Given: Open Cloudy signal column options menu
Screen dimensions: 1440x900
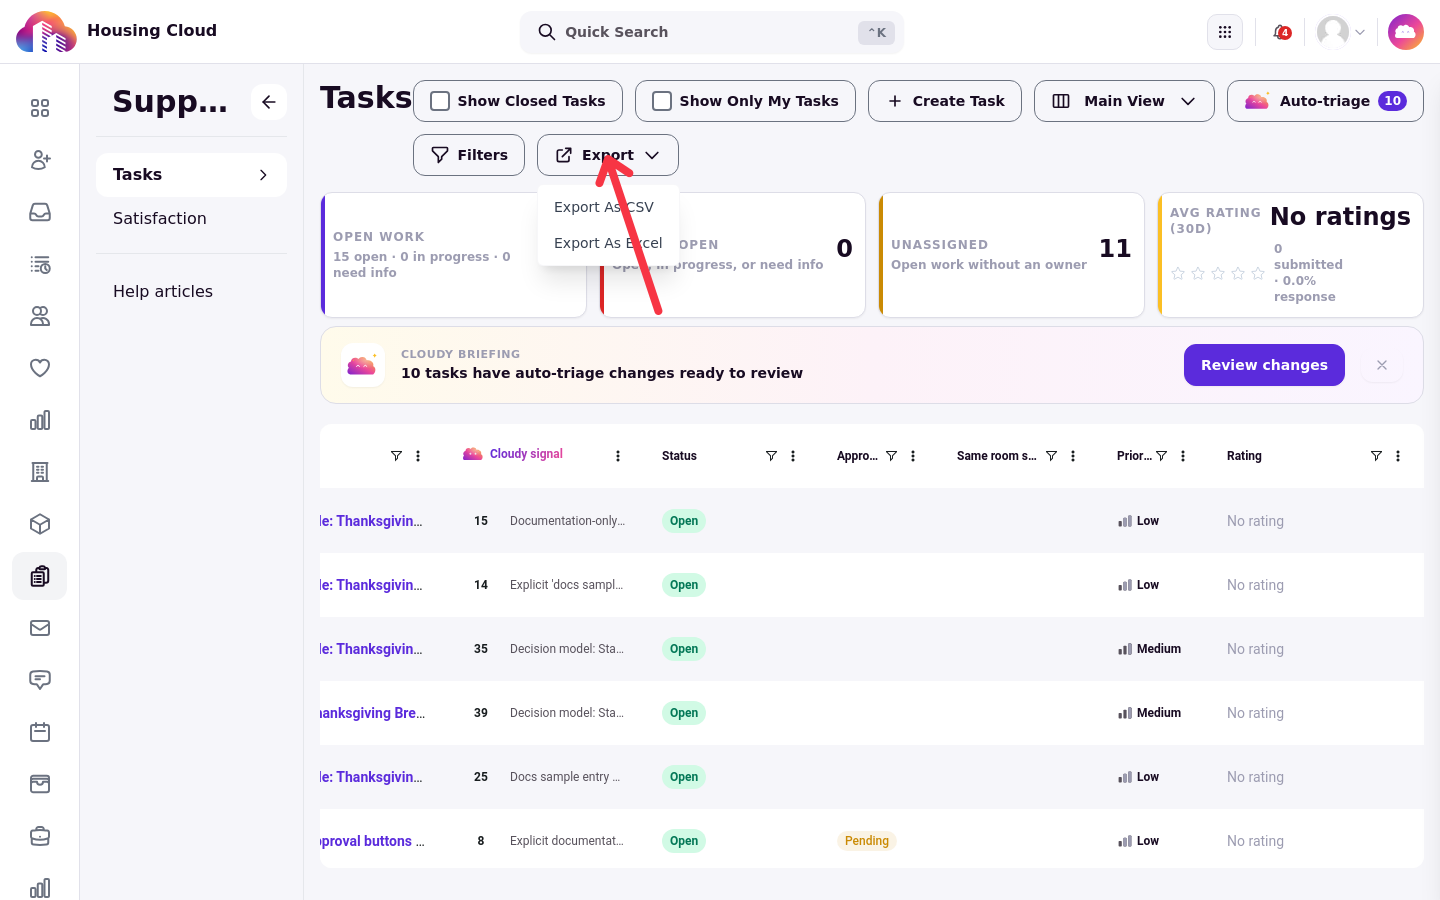Looking at the screenshot, I should 618,456.
